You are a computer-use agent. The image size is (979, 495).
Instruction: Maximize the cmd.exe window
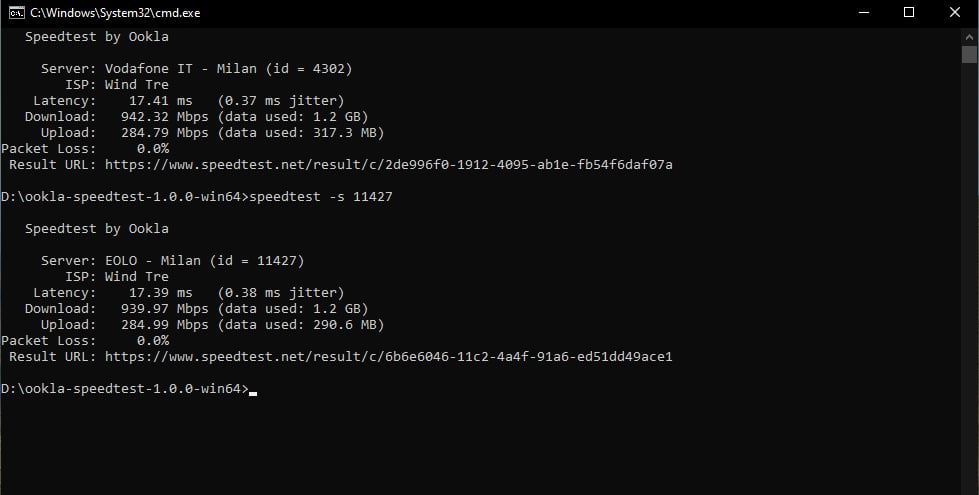click(909, 12)
